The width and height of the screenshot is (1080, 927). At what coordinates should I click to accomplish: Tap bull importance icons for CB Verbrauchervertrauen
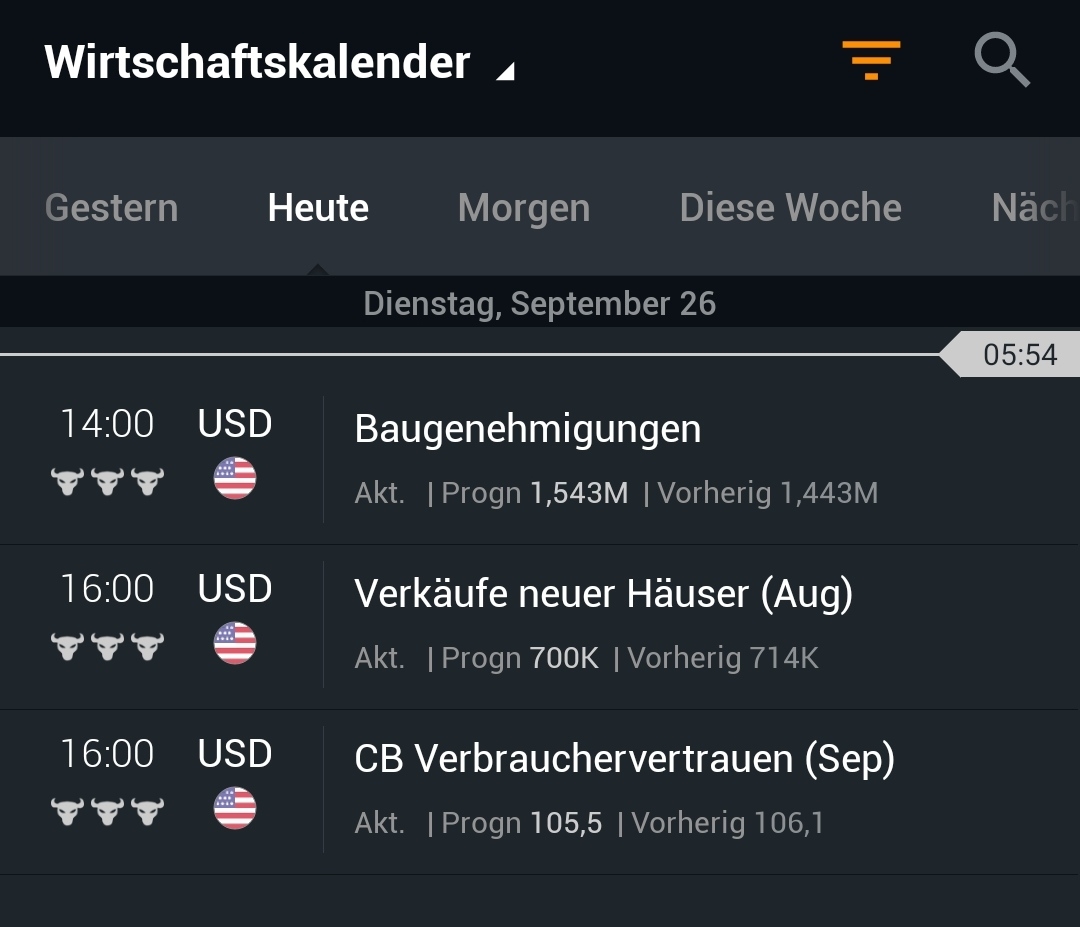(x=107, y=812)
